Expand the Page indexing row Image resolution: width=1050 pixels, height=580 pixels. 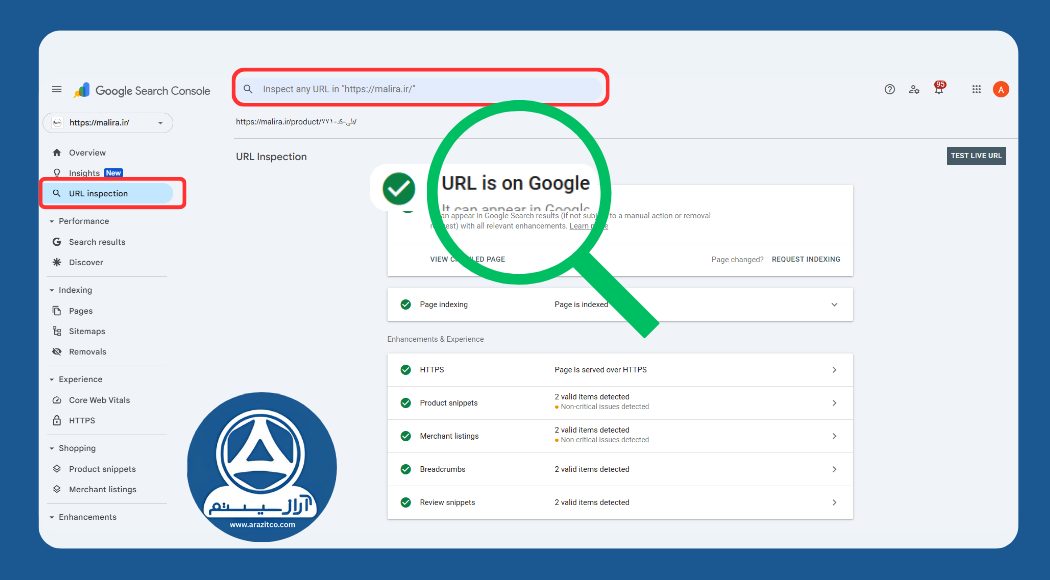point(834,304)
